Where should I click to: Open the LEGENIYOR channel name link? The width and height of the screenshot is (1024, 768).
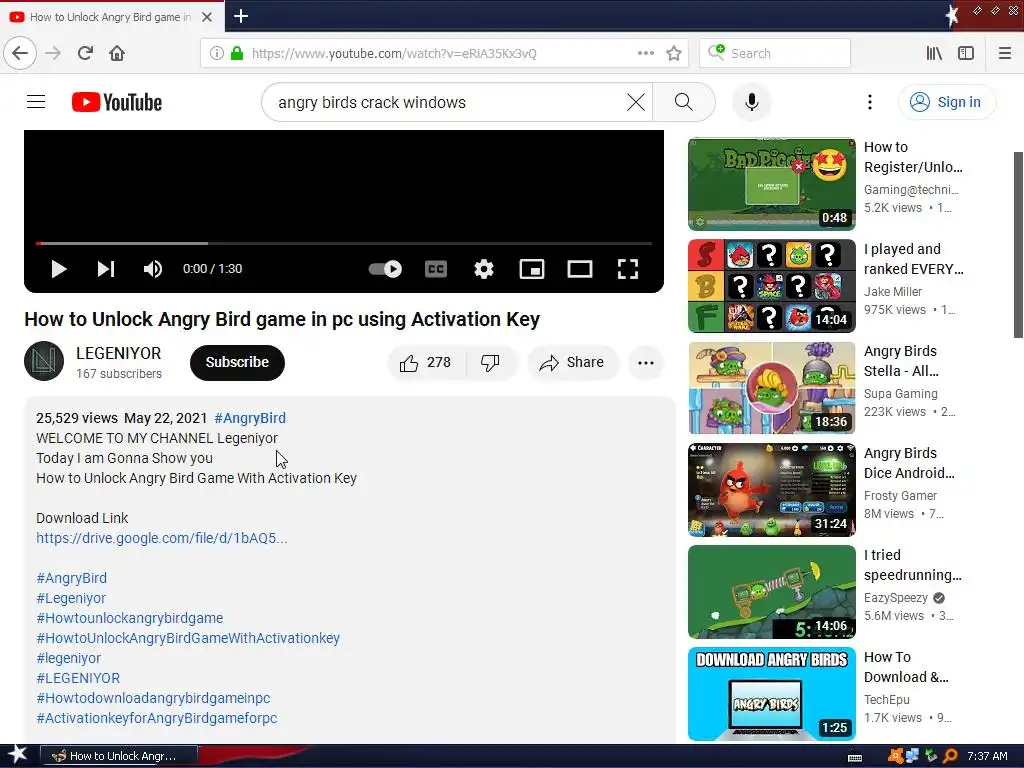point(118,353)
